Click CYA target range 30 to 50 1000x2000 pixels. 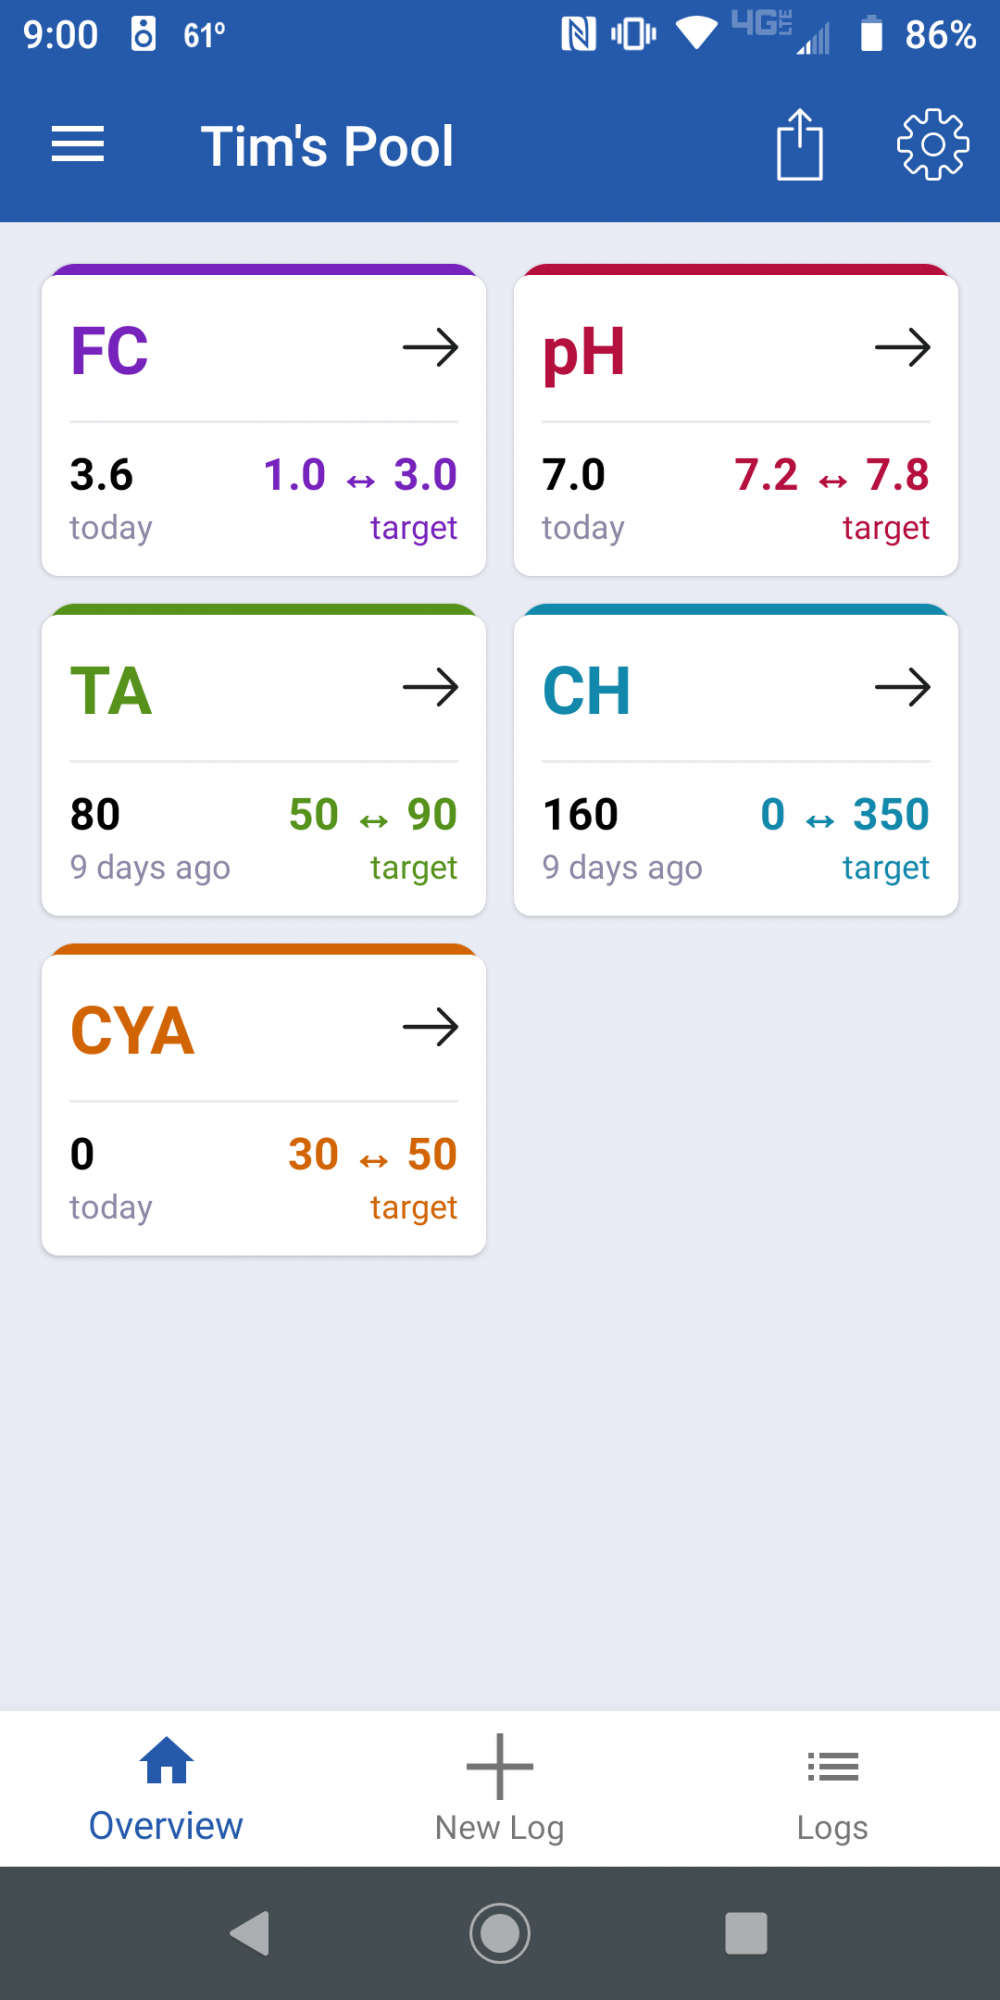tap(373, 1155)
